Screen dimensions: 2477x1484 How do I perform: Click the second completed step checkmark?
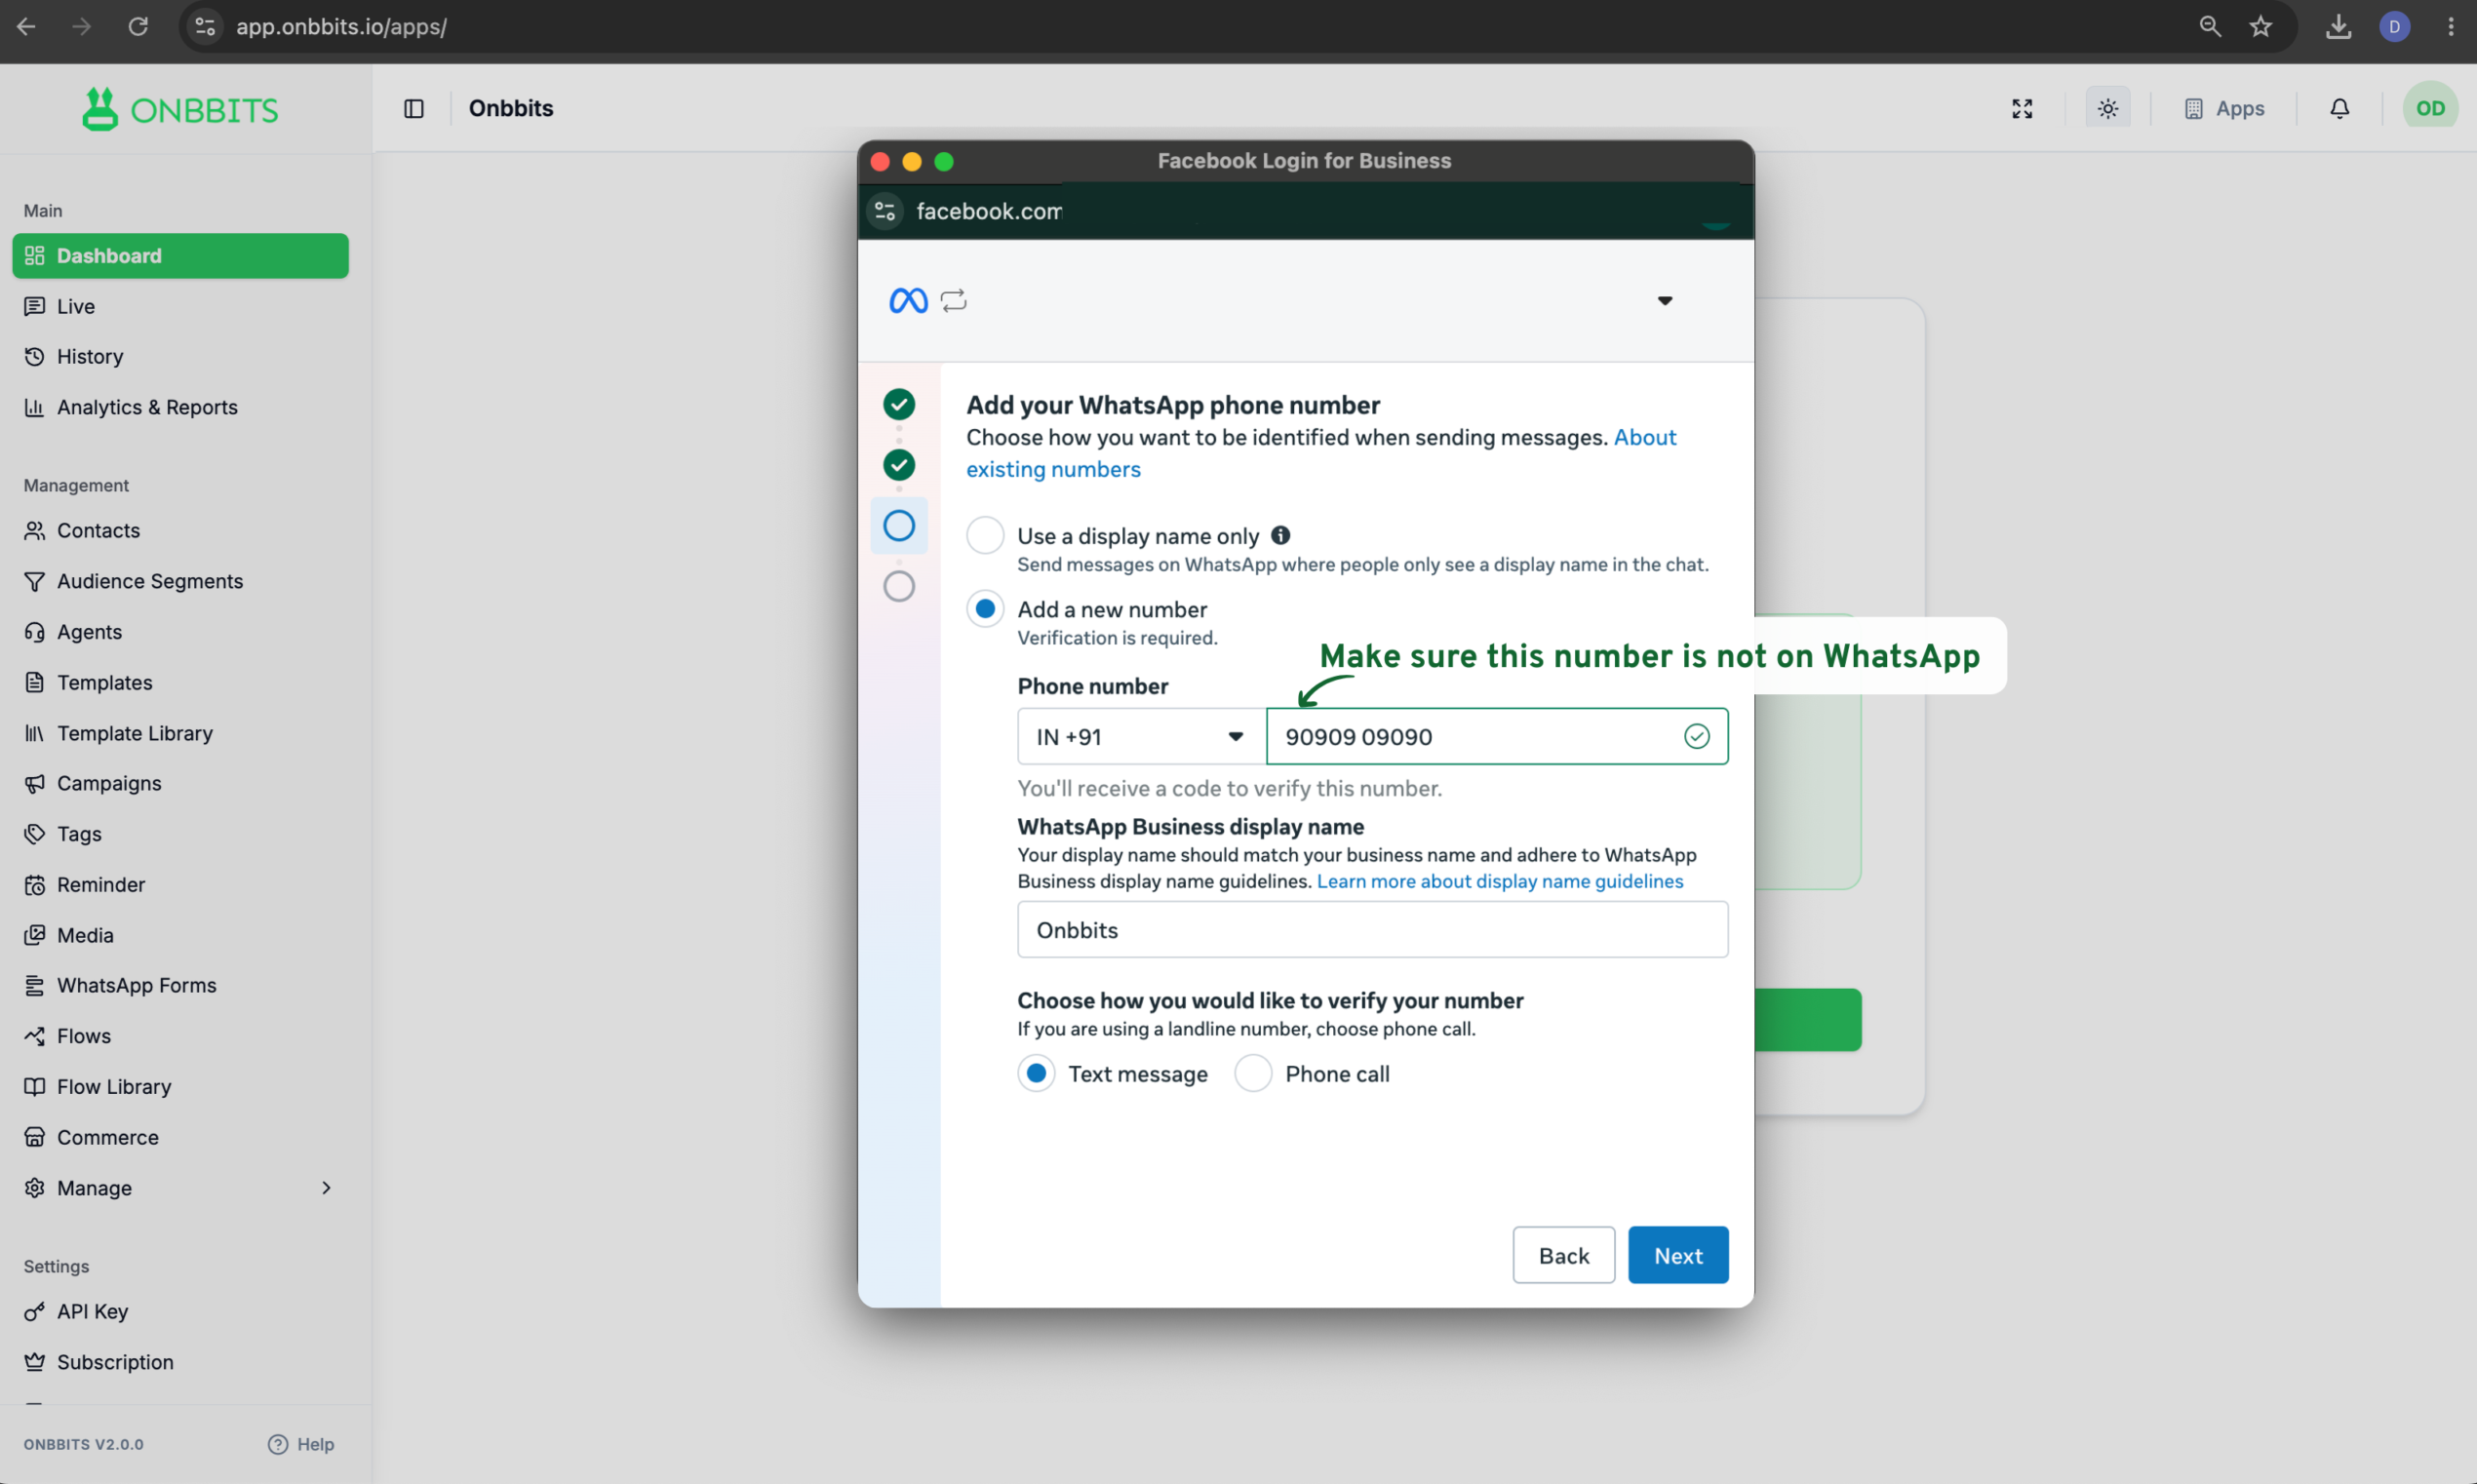[899, 465]
